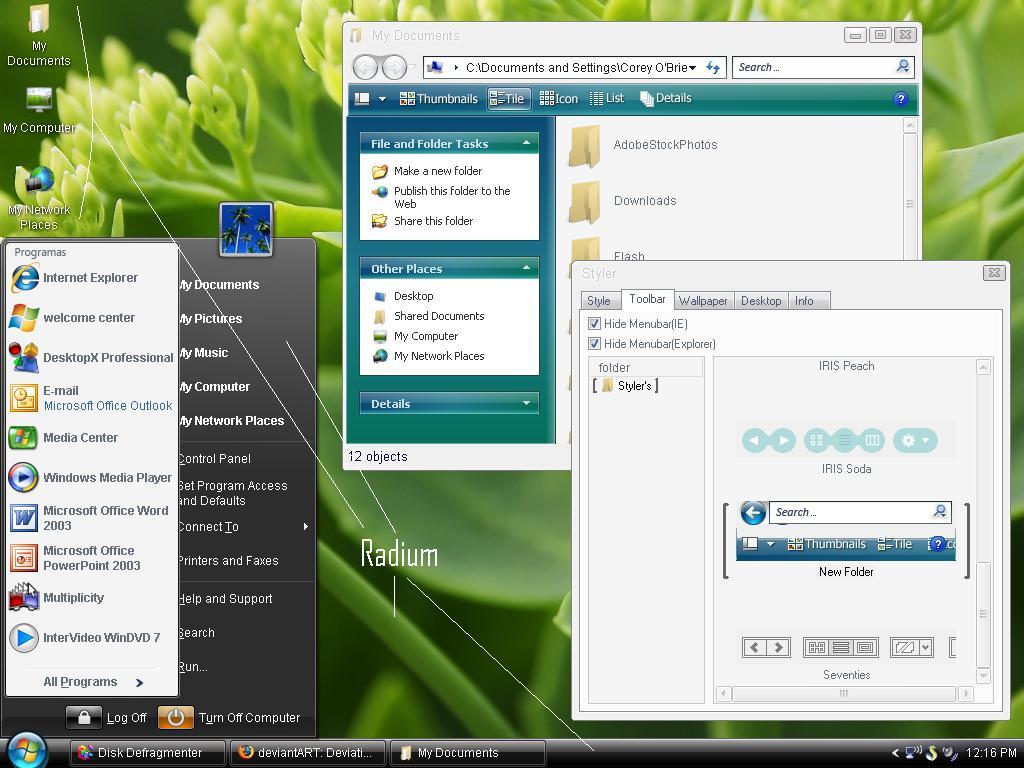Open Internet Explorer from the Start menu
This screenshot has width=1024, height=768.
click(91, 278)
